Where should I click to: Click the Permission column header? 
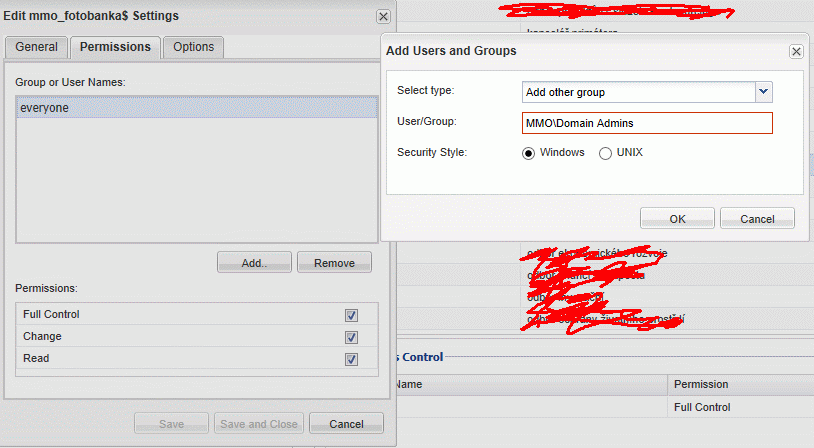(x=740, y=385)
